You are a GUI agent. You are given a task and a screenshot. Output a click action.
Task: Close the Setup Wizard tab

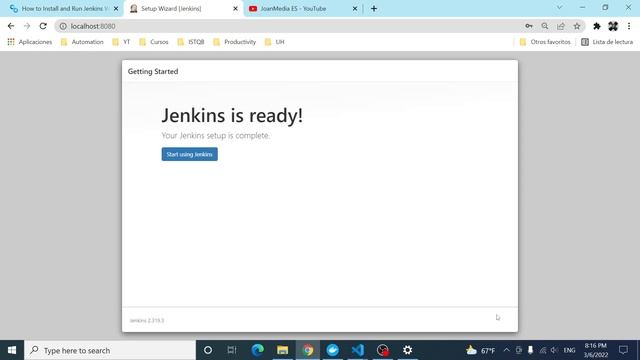(x=235, y=9)
